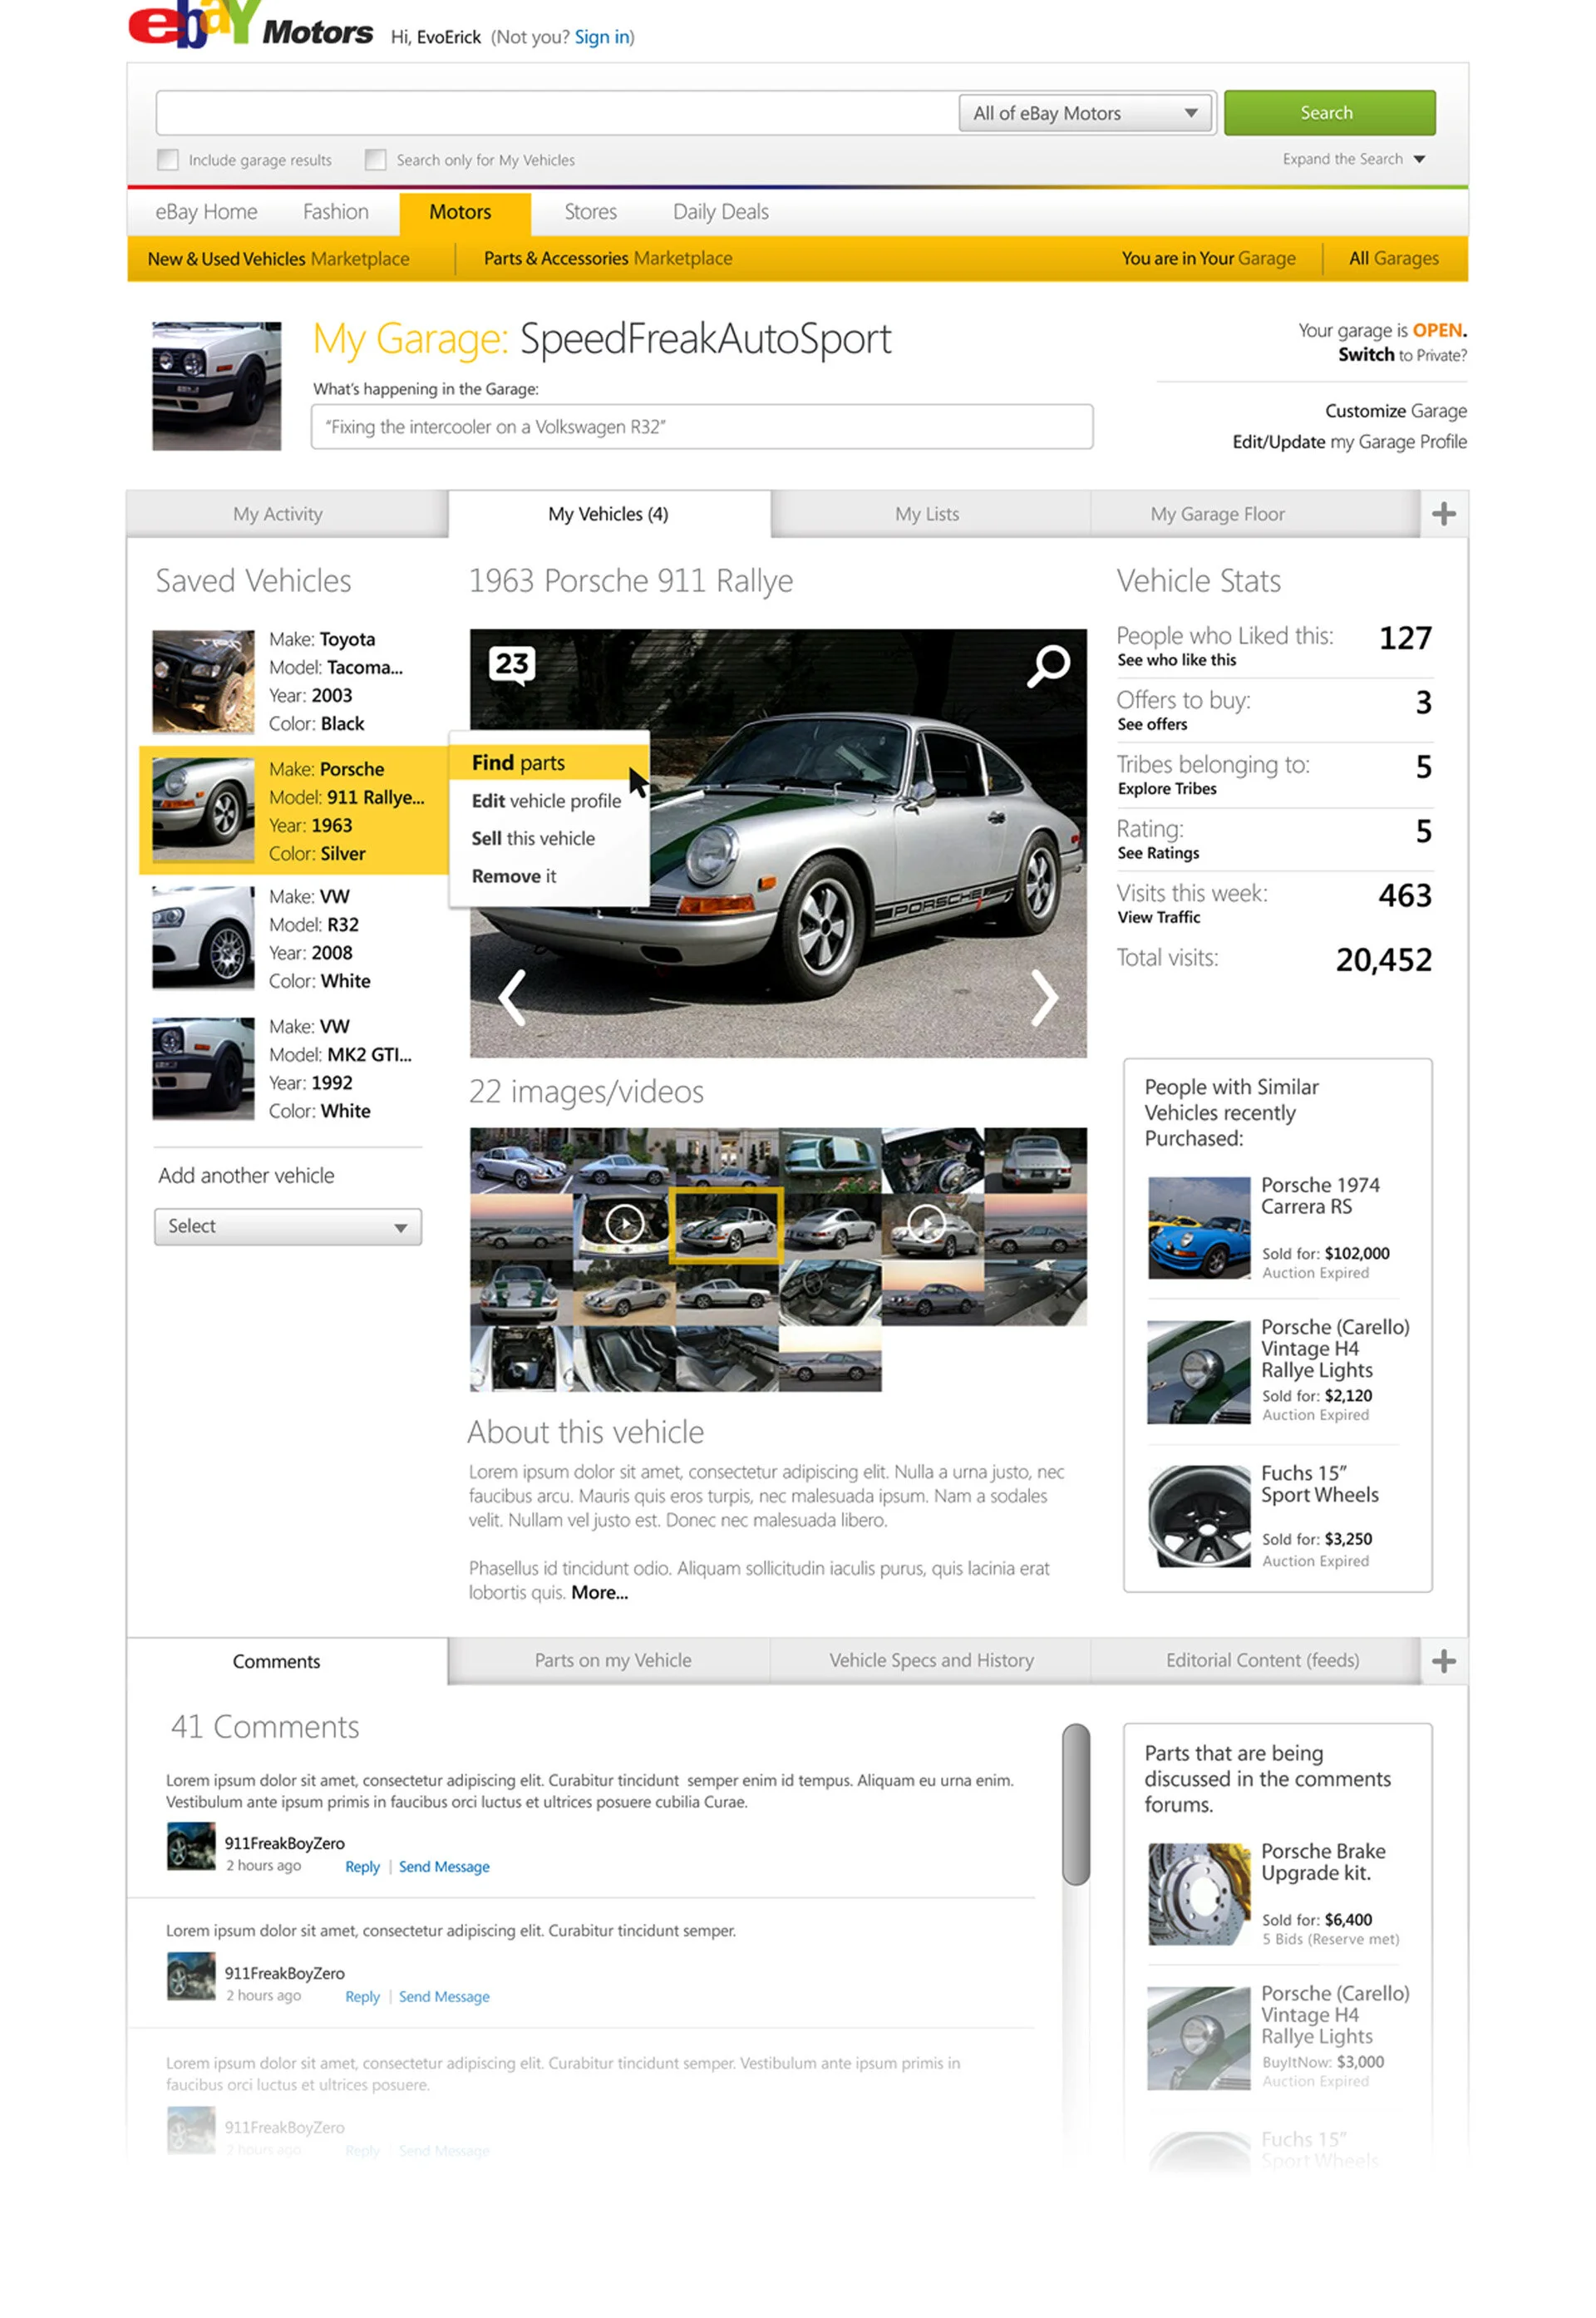Show previous photo with left chevron
Viewport: 1596px width, 2318px height.
512,997
